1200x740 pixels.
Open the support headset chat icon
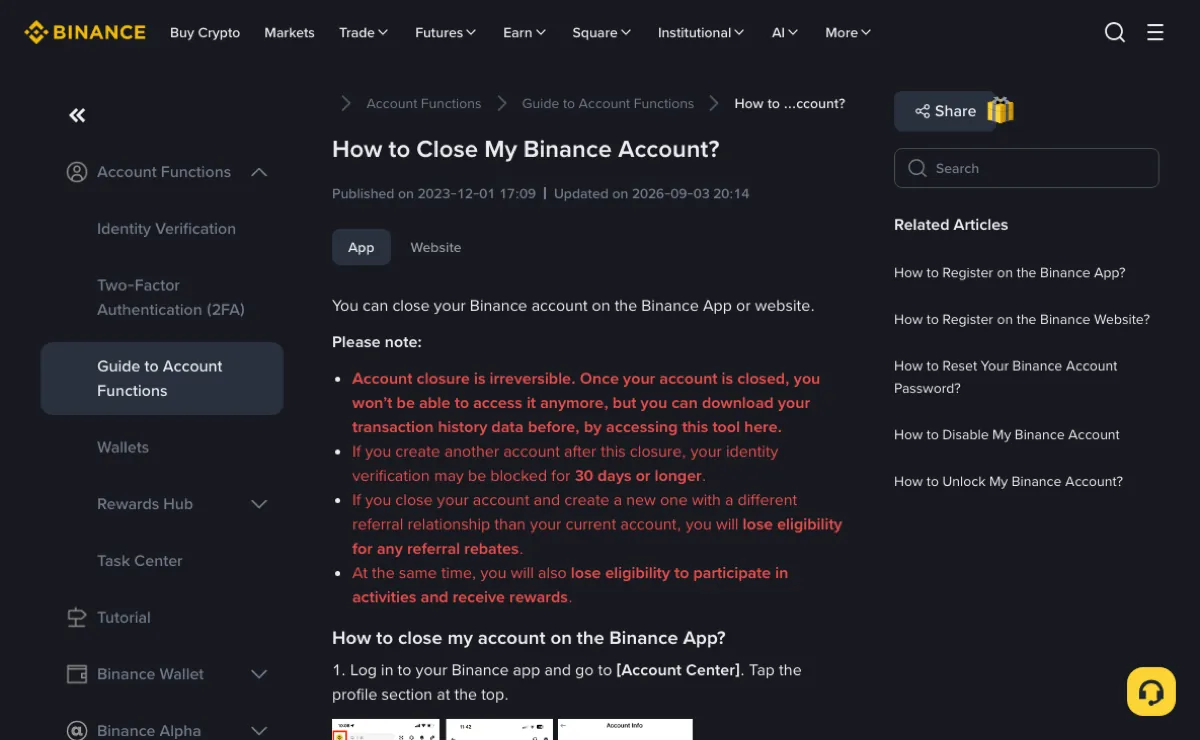(1151, 692)
